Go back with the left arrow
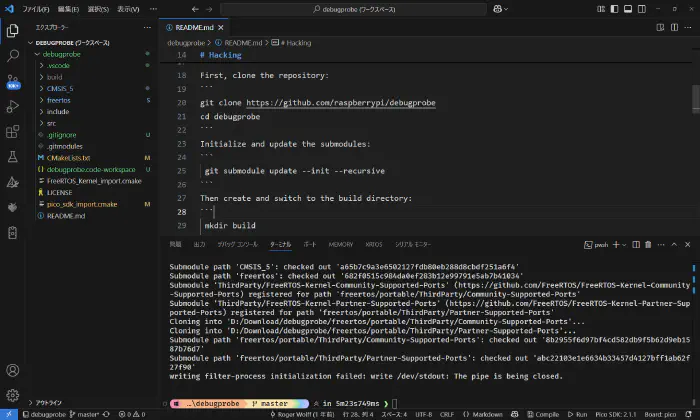Viewport: 700px width, 420px height. [x=195, y=9]
